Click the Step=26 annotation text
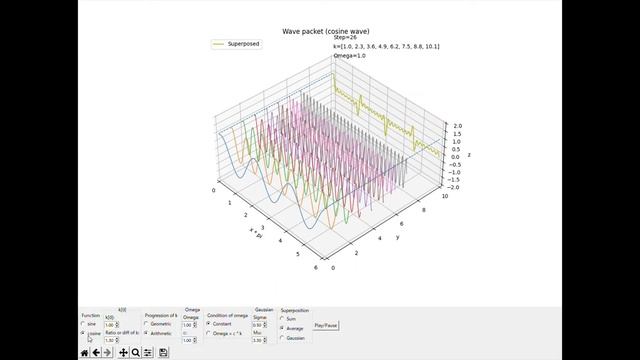640x360 pixels. click(345, 37)
